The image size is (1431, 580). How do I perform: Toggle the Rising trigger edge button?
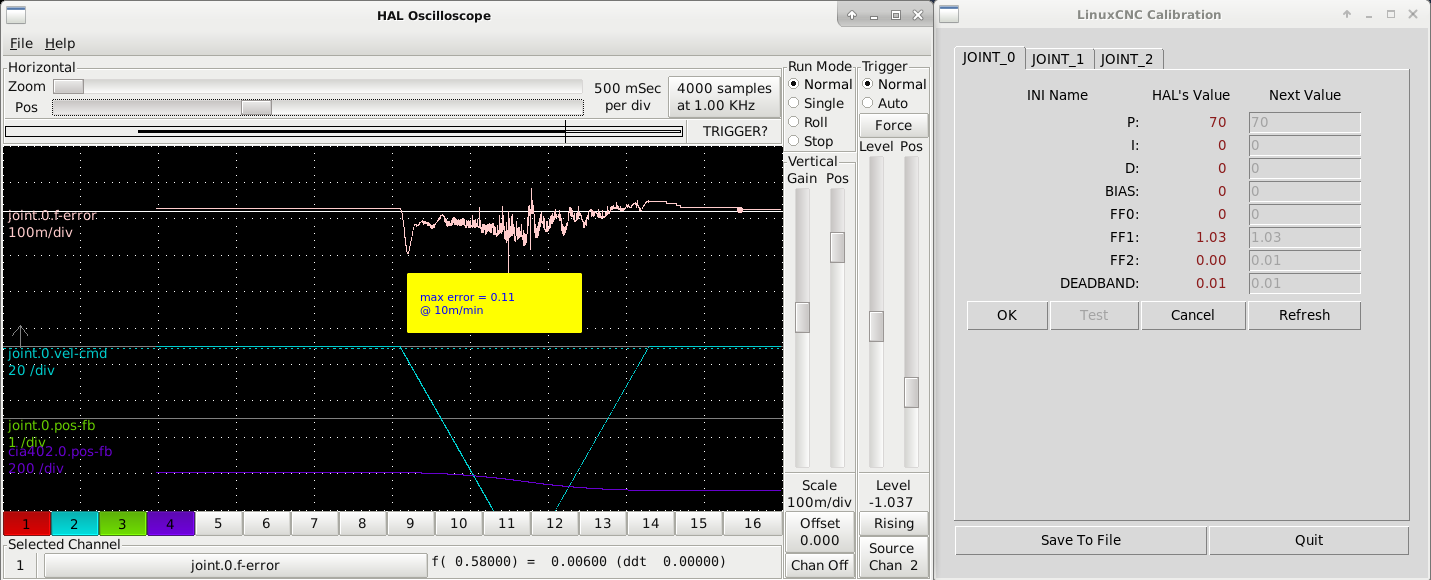pos(893,523)
